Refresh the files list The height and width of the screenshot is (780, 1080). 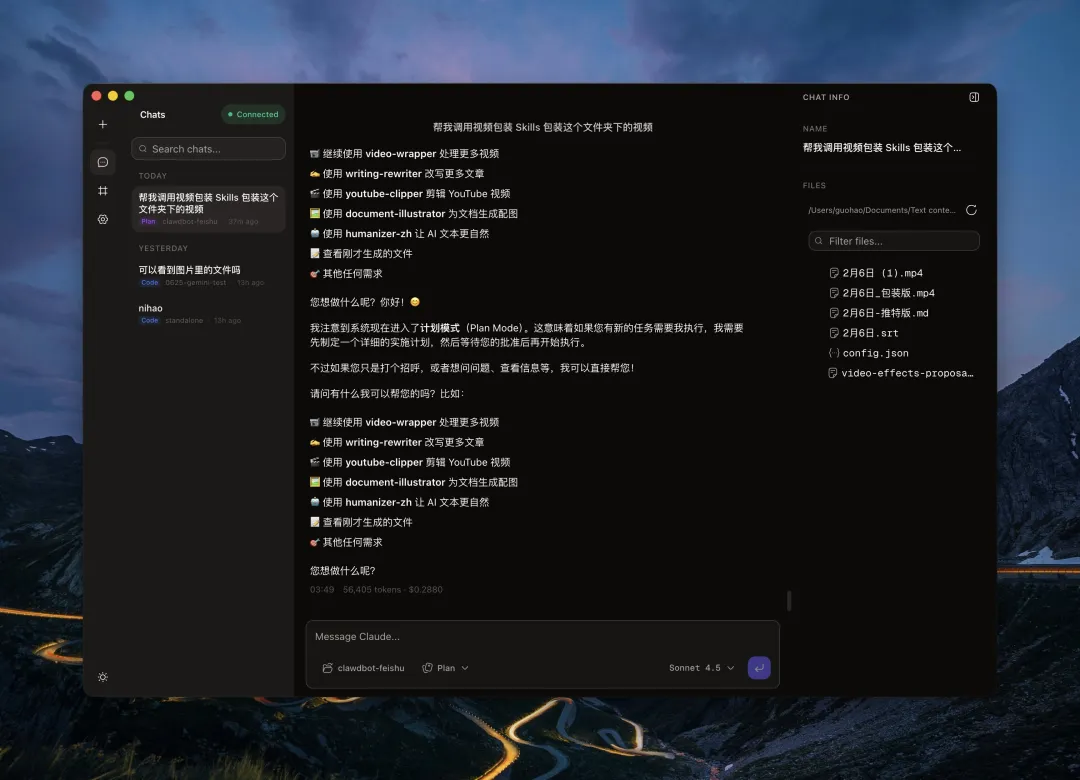[x=971, y=210]
